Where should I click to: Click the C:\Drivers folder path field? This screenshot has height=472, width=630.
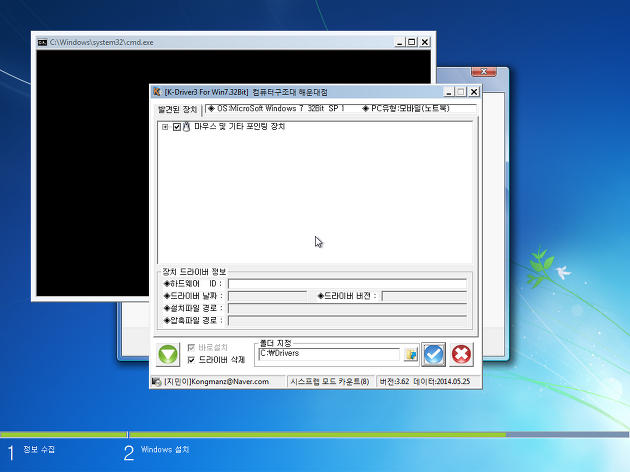329,354
